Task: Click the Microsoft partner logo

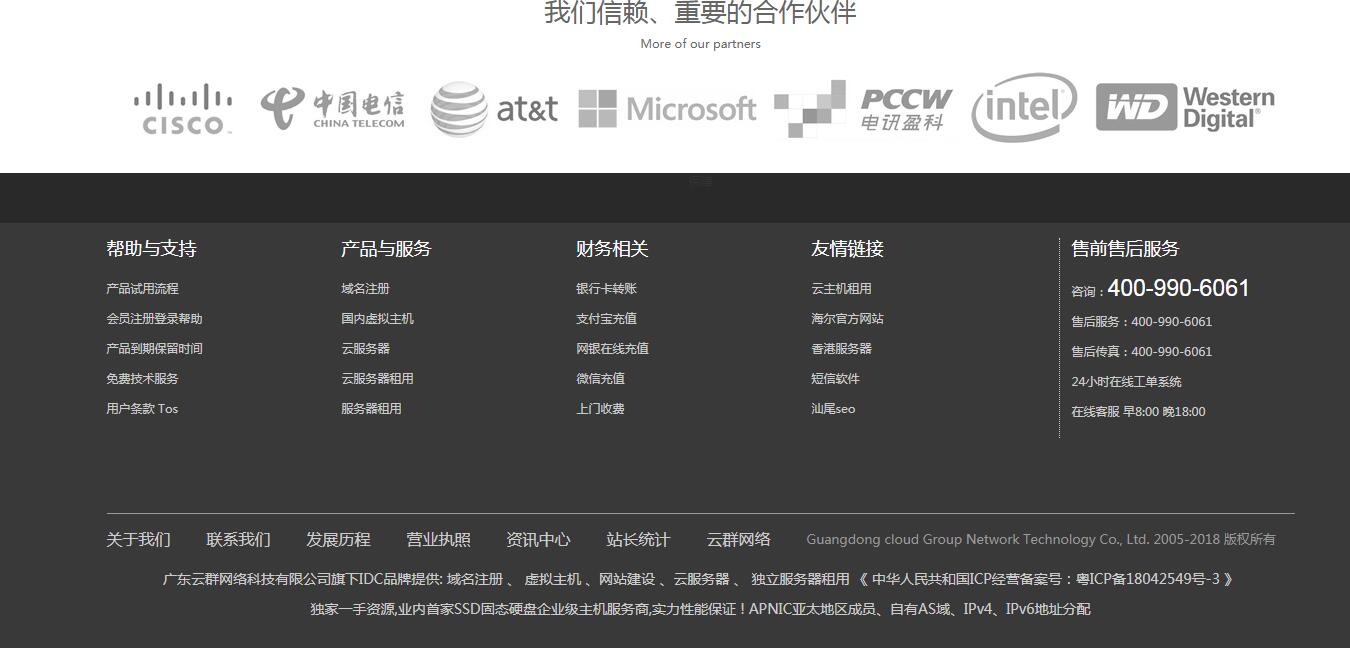Action: click(667, 109)
